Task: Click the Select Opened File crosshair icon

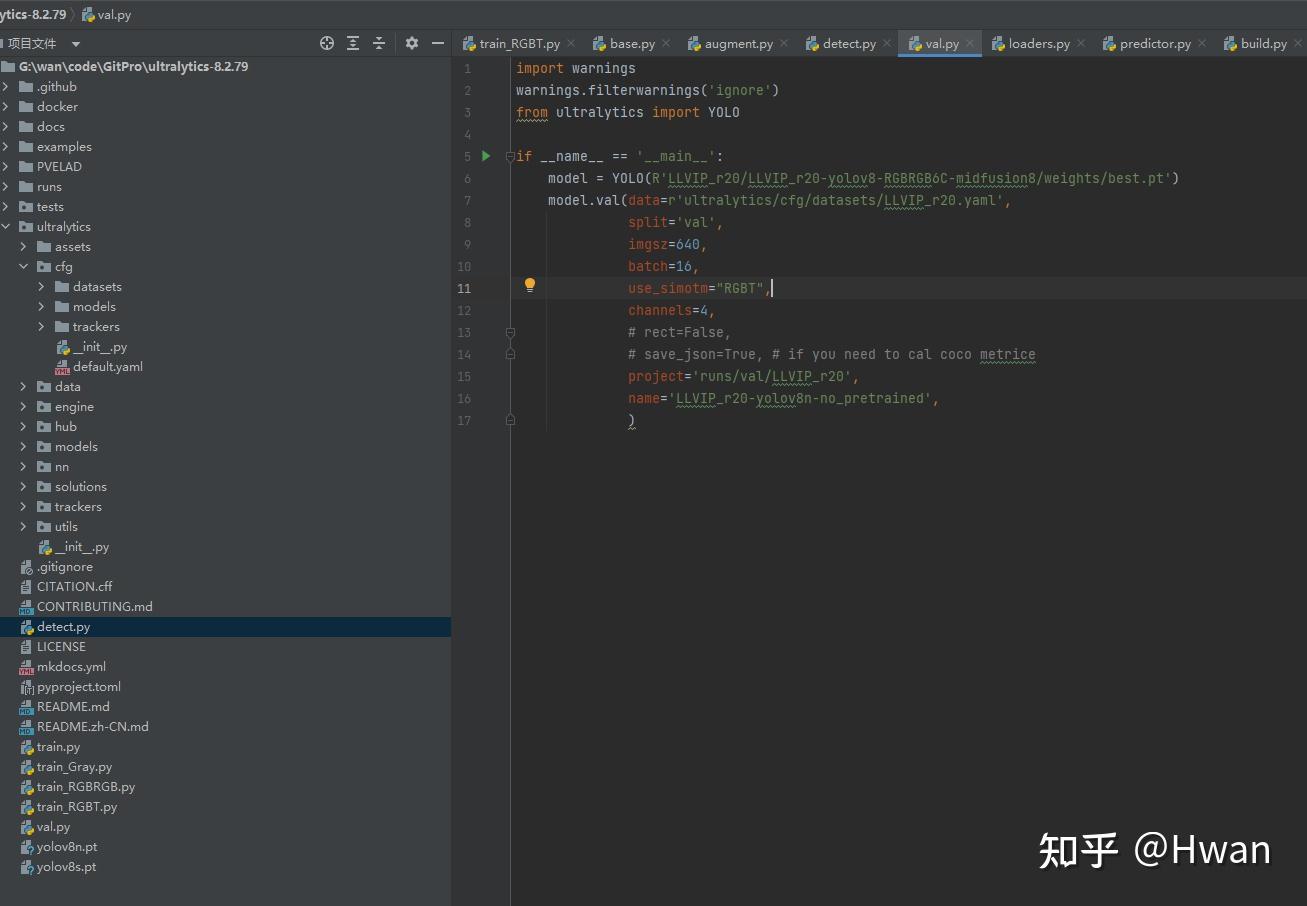Action: point(326,43)
